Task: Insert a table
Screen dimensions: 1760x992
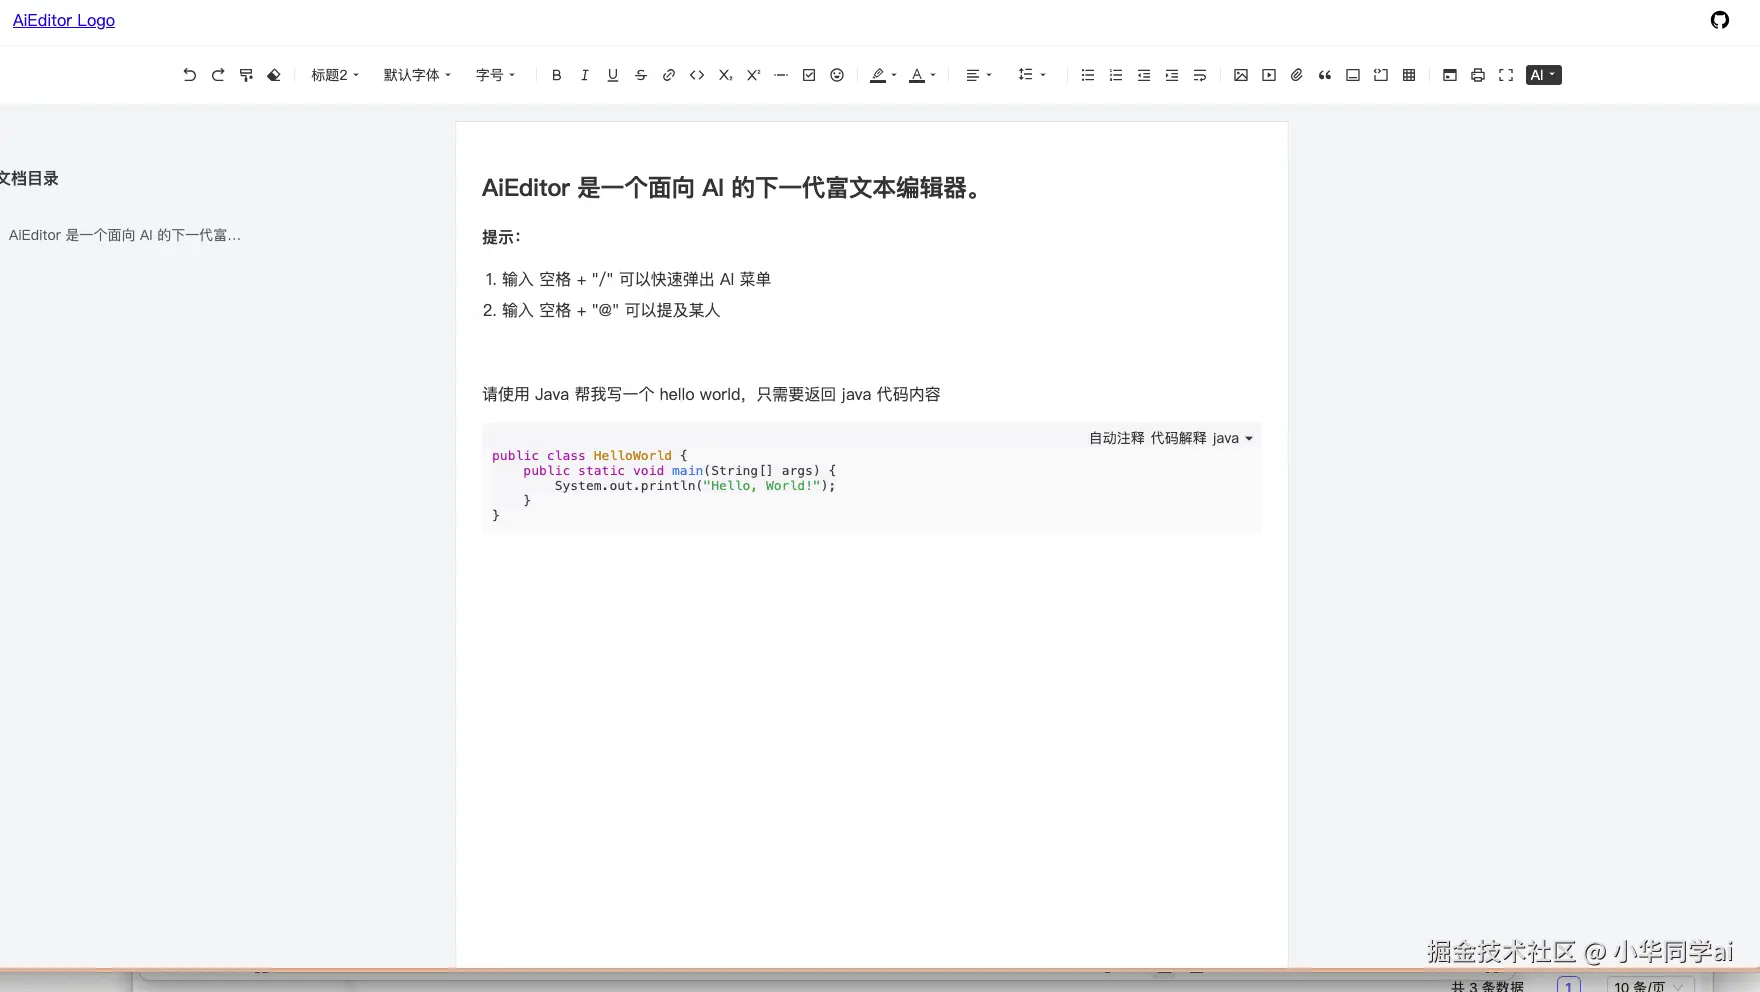Action: click(x=1409, y=75)
